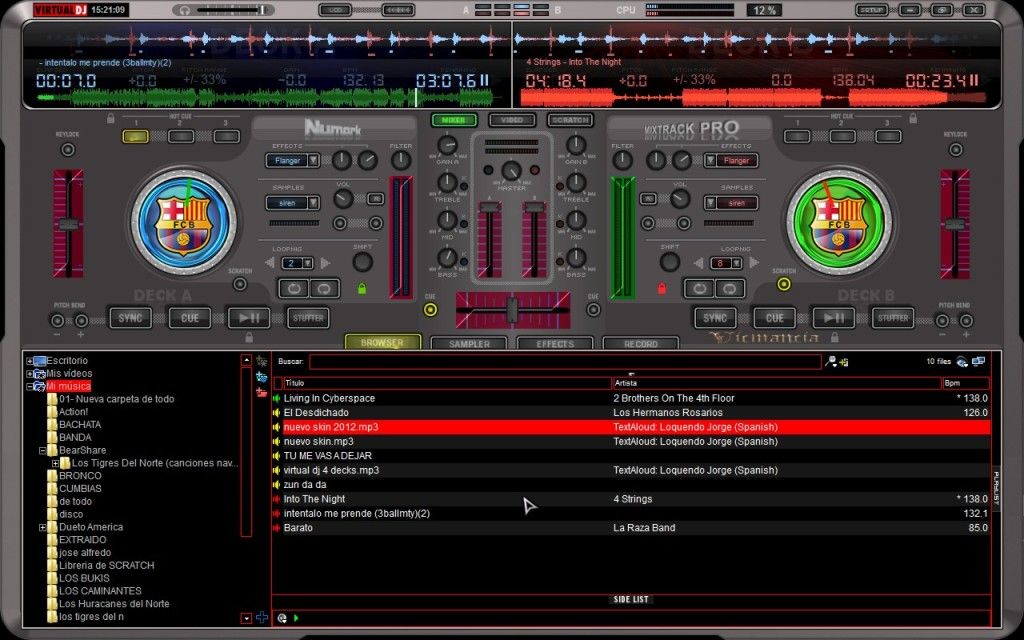Click the Deck B hot cue lock

tap(913, 119)
